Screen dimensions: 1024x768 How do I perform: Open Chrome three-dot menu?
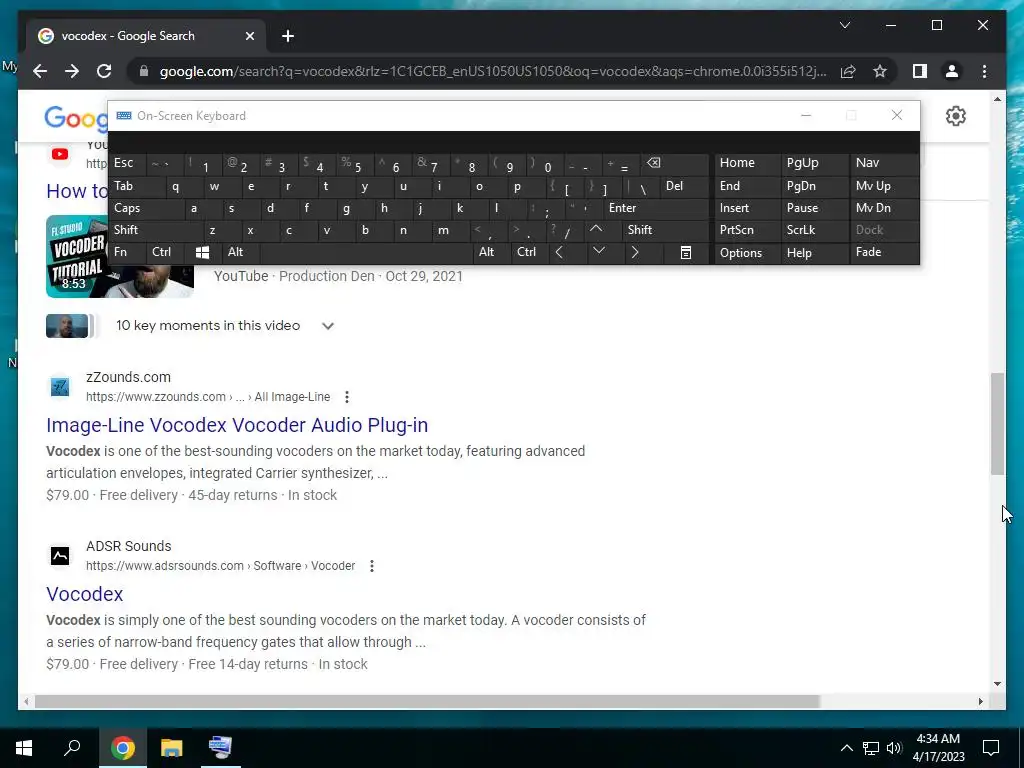pyautogui.click(x=984, y=71)
